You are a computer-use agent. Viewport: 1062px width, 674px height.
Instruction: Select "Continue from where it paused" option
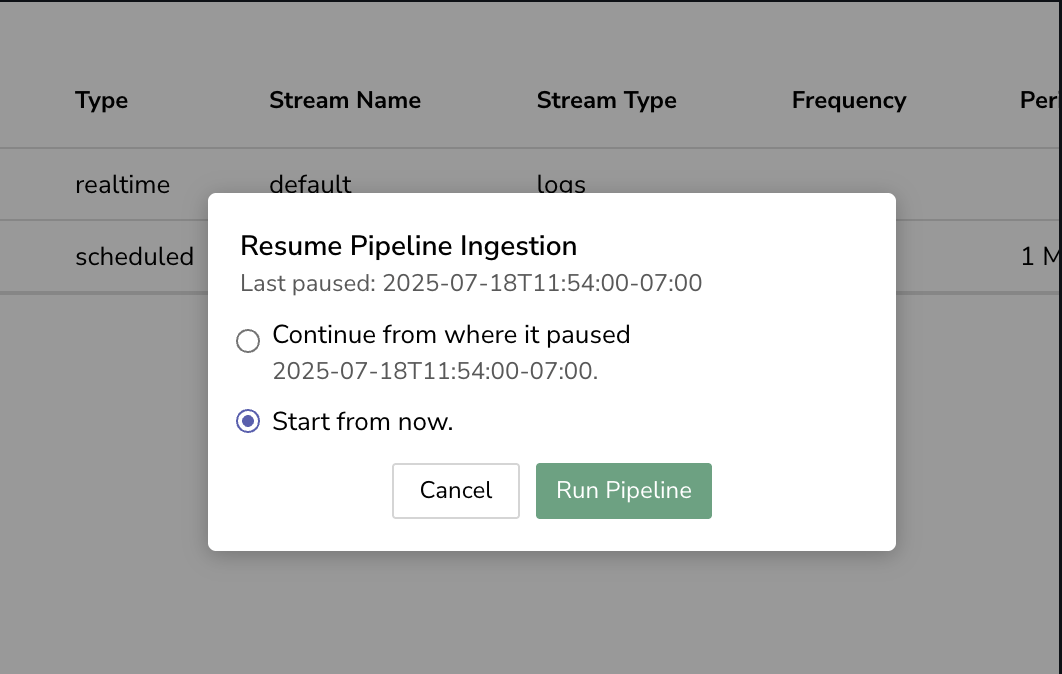coord(247,340)
